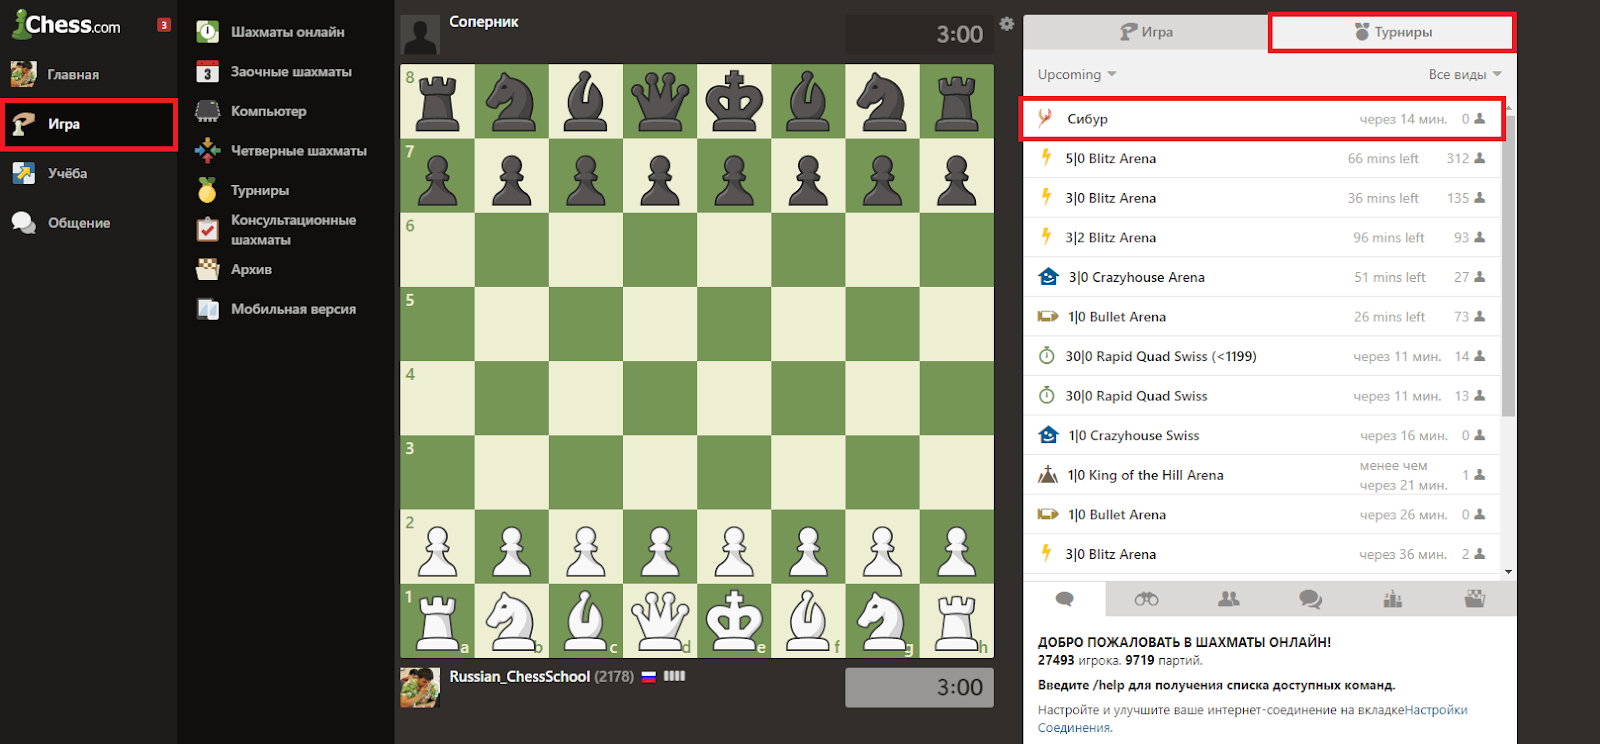Click the Компьютер chip icon

[207, 111]
